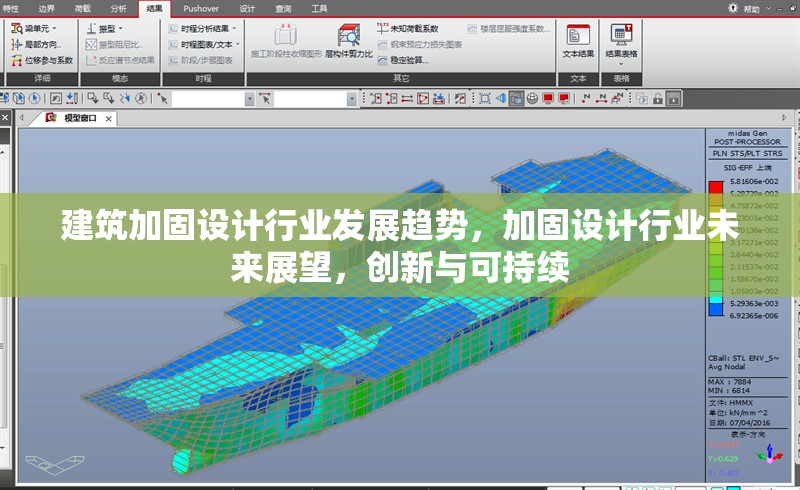
Task: Click the 结果表格 results table icon
Action: click(621, 35)
